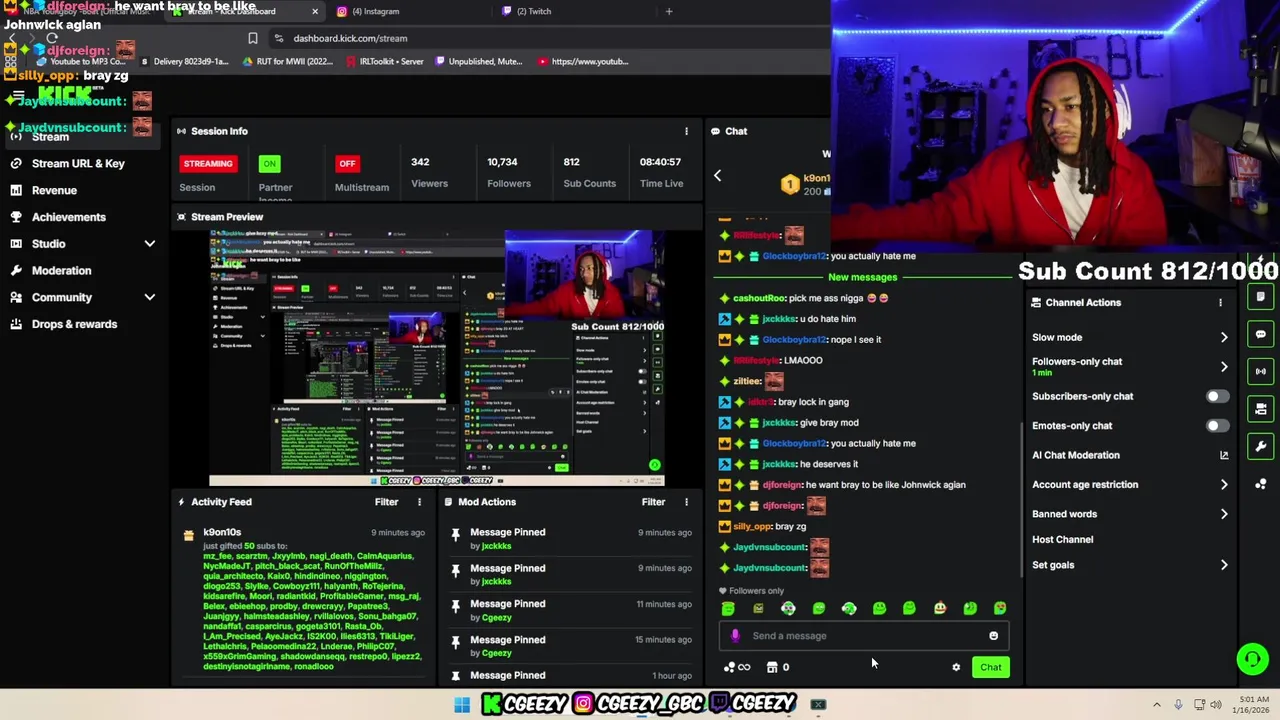Open the Mod Actions Filter
The width and height of the screenshot is (1280, 720).
(653, 502)
